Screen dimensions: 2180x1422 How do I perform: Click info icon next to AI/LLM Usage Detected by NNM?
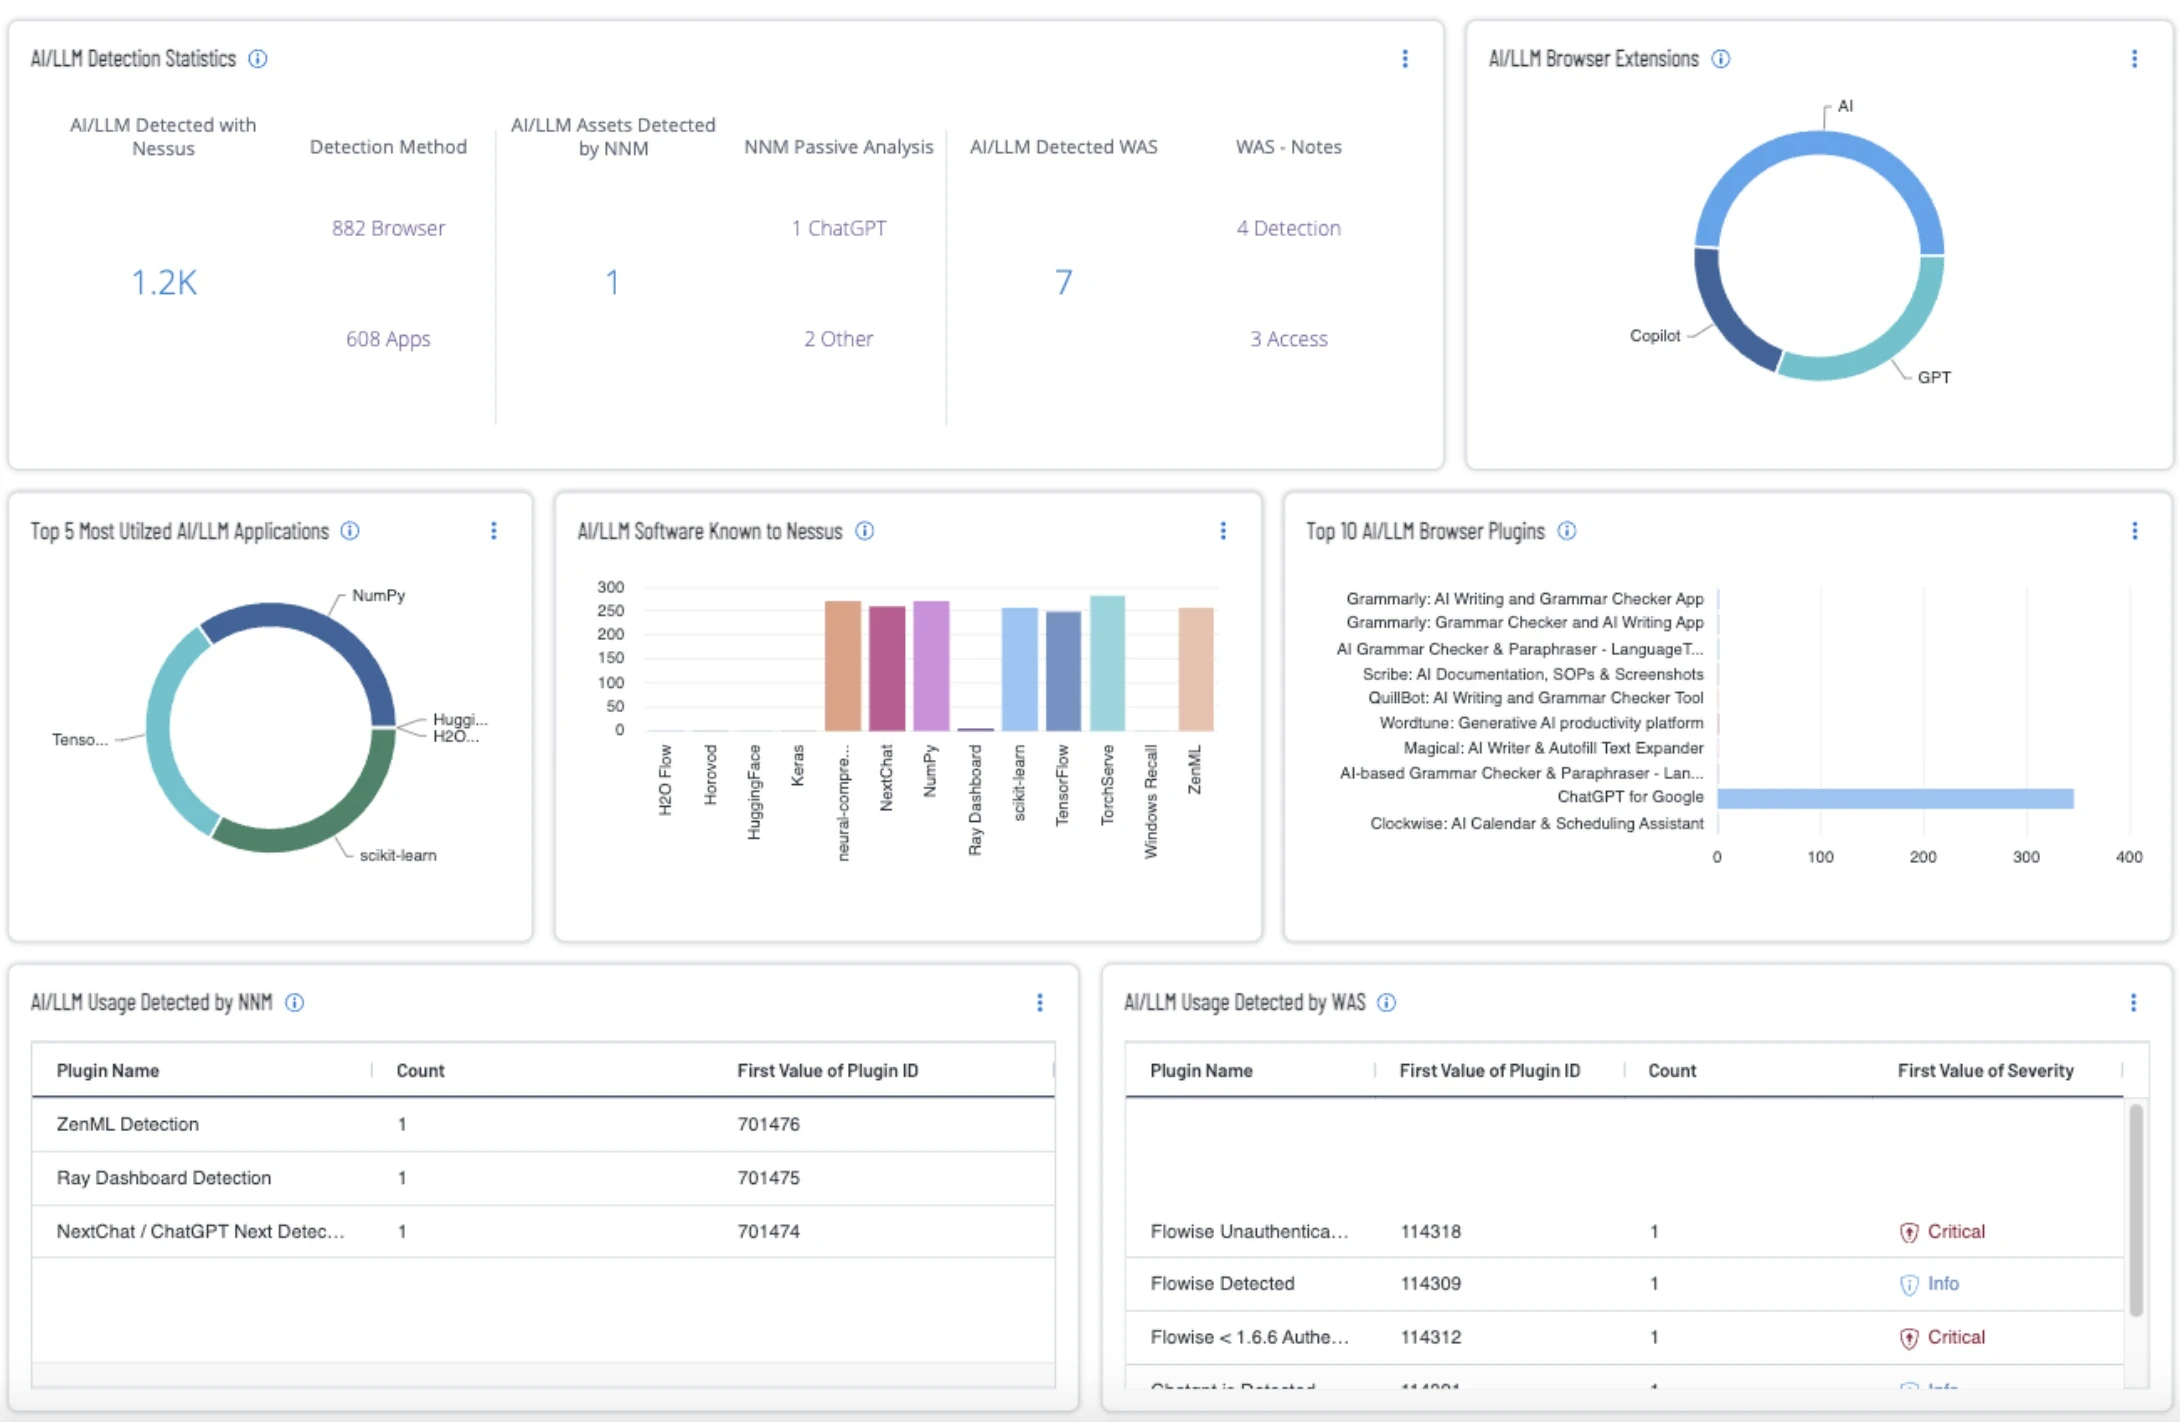pyautogui.click(x=295, y=1003)
